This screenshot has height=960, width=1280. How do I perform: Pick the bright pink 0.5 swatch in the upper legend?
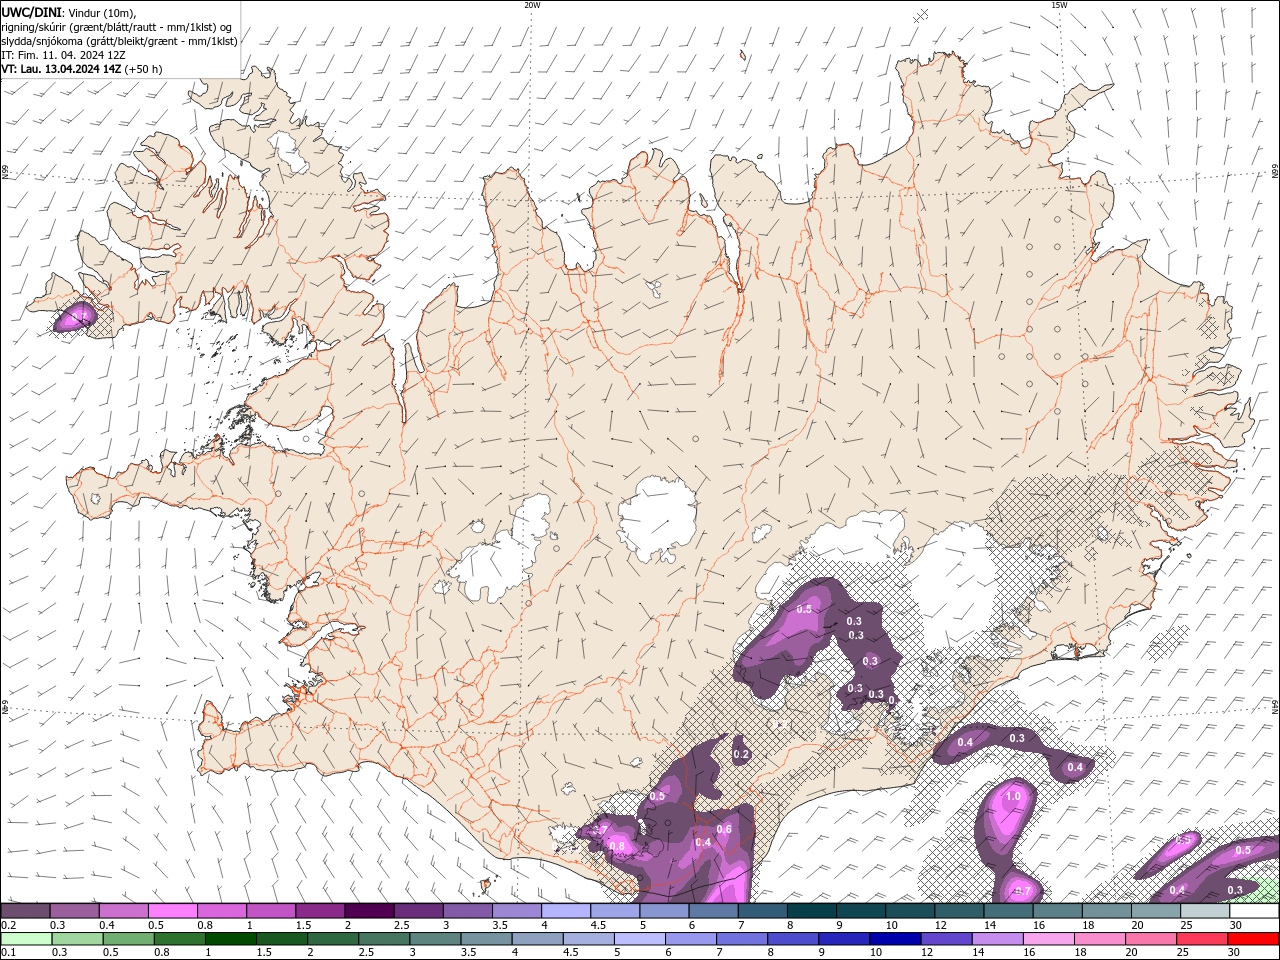coord(172,911)
